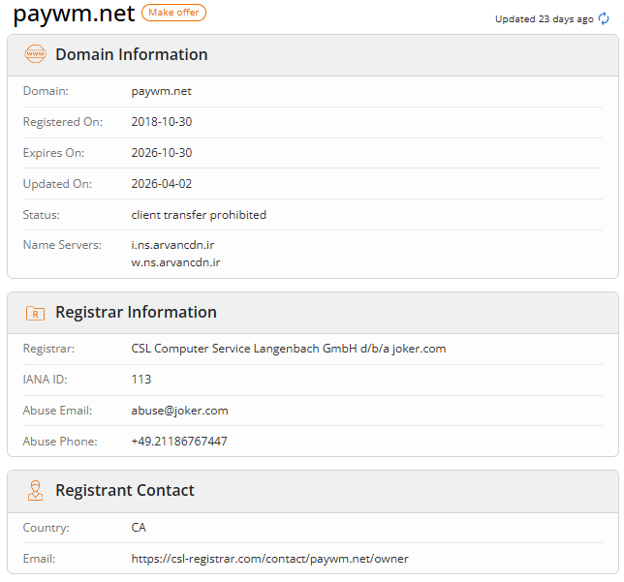Click the abuse phone number +49.21186767447
The image size is (624, 582).
(x=179, y=441)
